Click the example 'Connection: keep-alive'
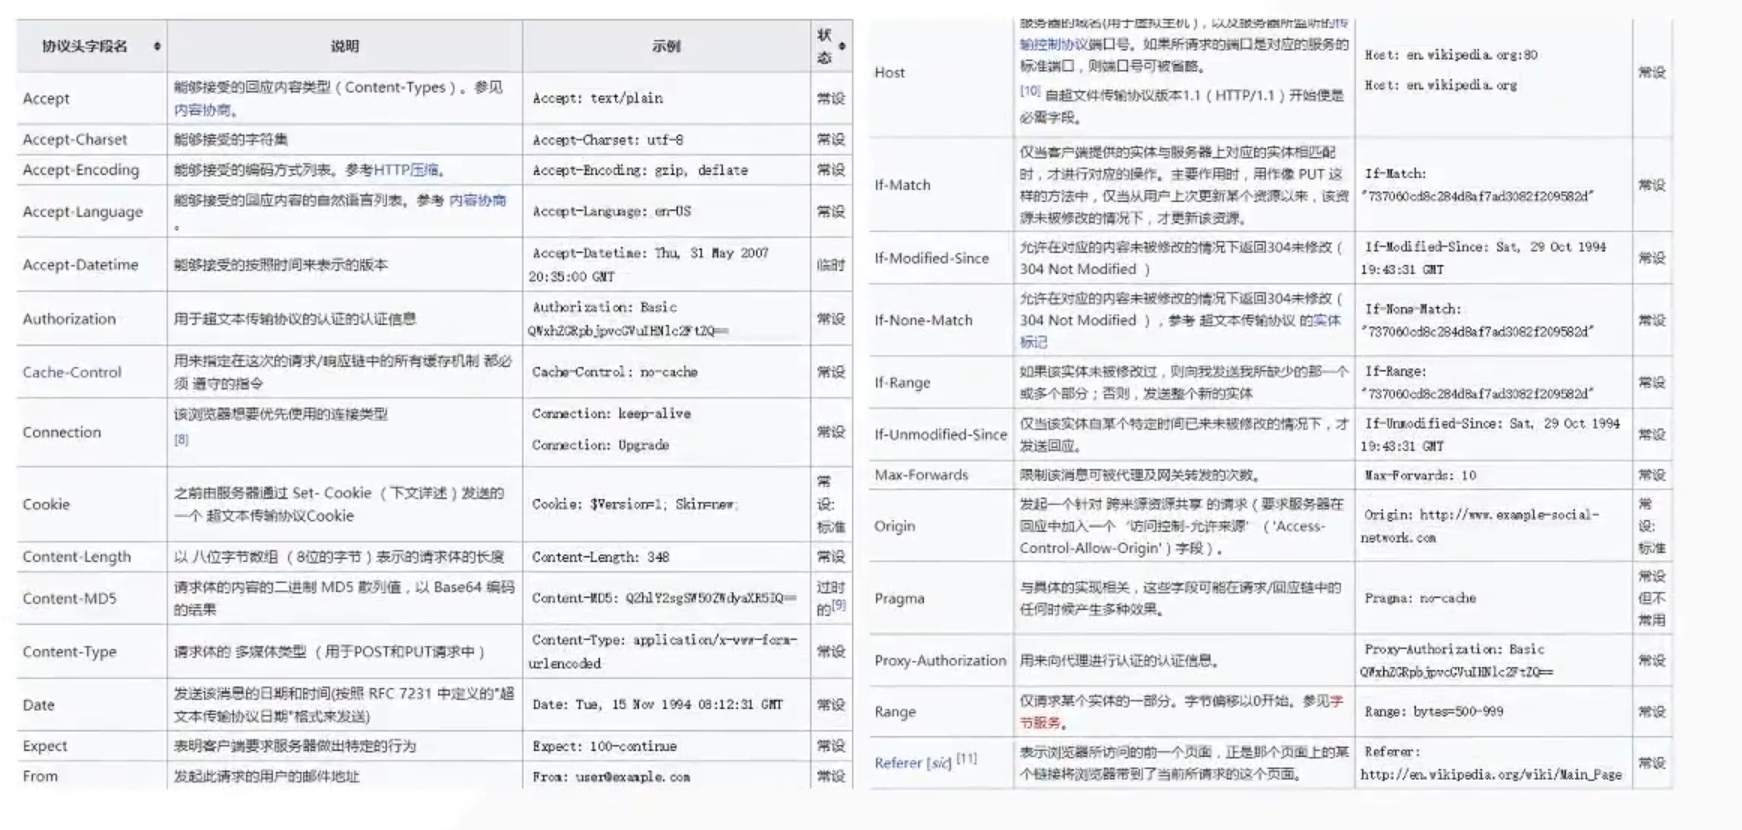1742x830 pixels. point(611,413)
